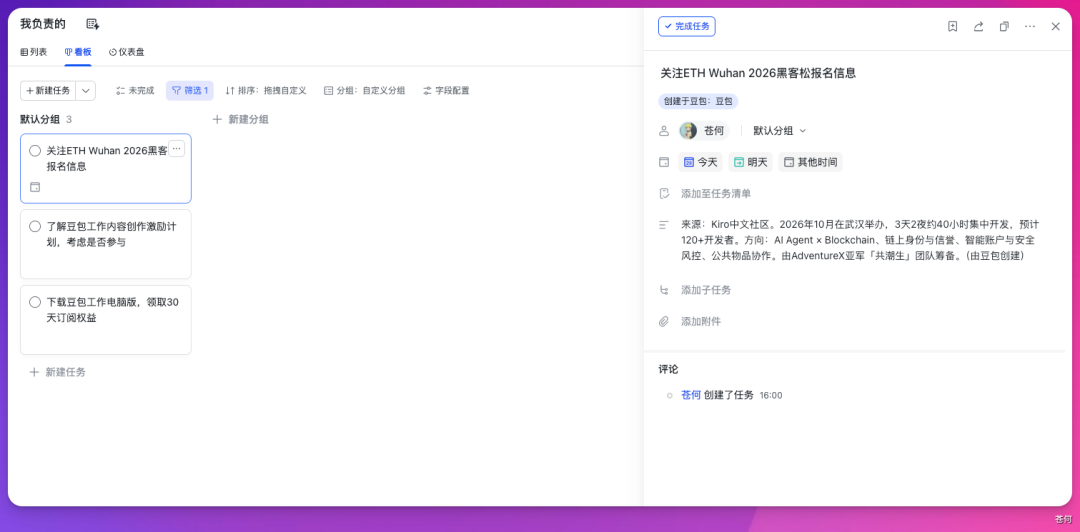1080x532 pixels.
Task: Click 添加附件
Action: (x=701, y=321)
